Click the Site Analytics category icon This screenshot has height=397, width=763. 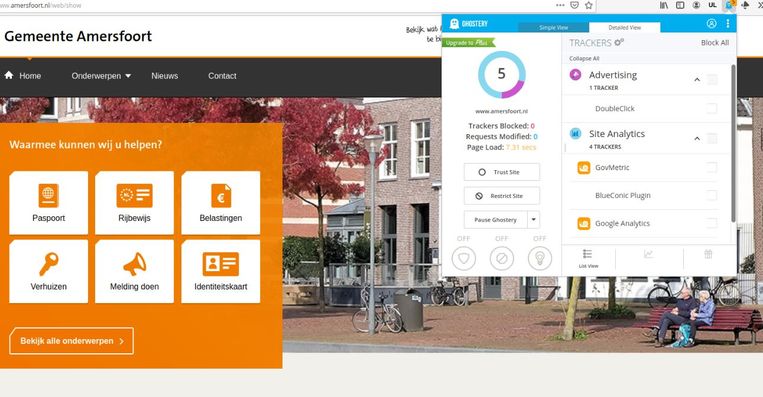click(575, 133)
